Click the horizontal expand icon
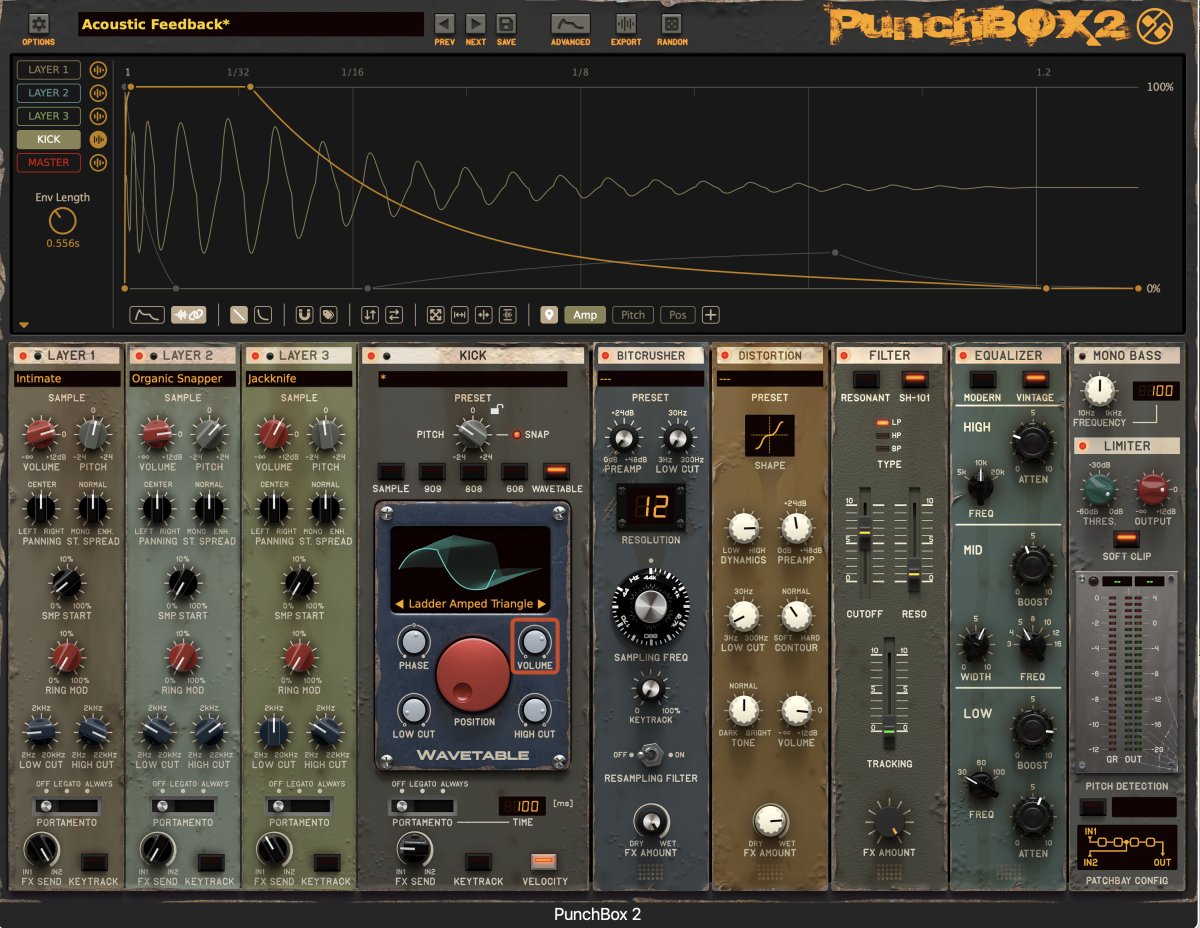Viewport: 1200px width, 928px height. 460,315
